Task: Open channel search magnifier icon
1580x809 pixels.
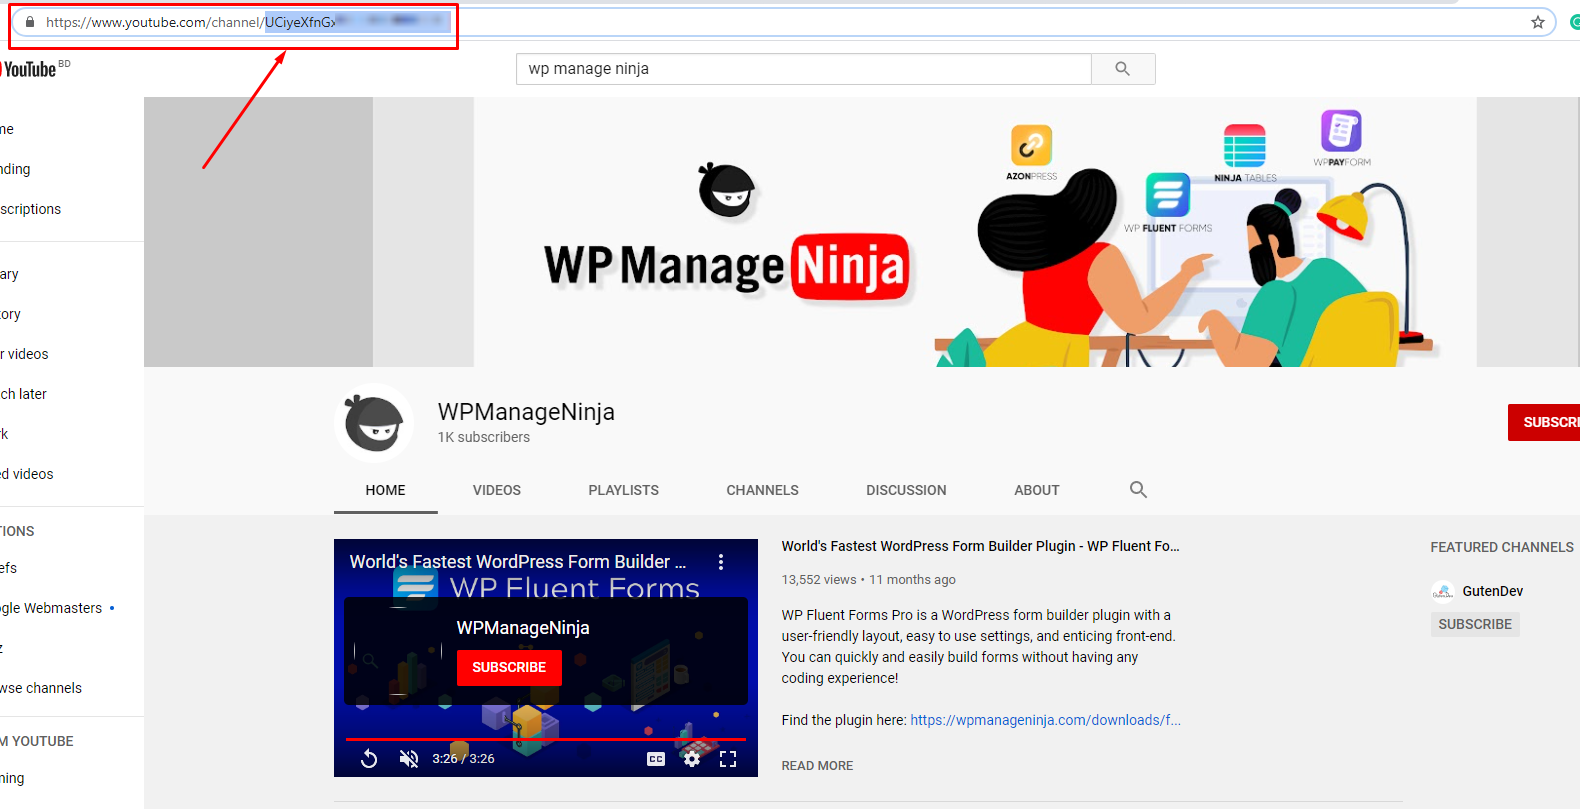Action: (x=1138, y=489)
